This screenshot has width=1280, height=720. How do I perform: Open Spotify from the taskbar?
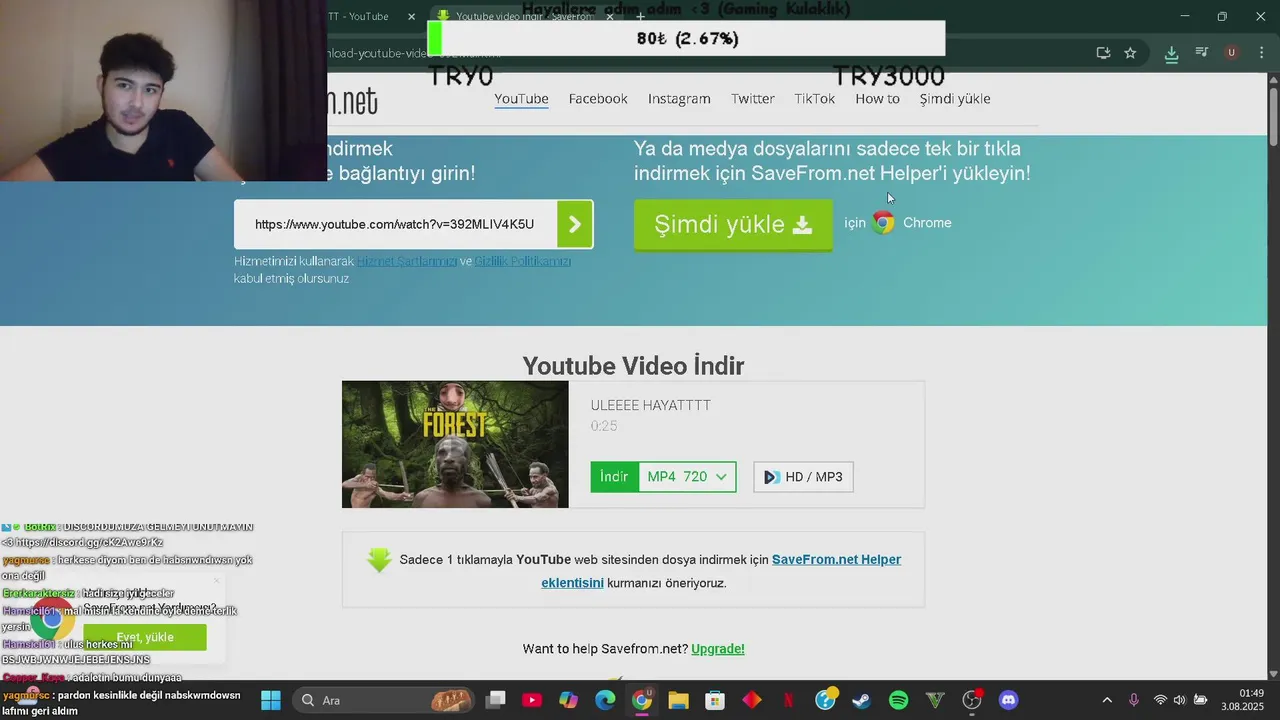(x=898, y=700)
